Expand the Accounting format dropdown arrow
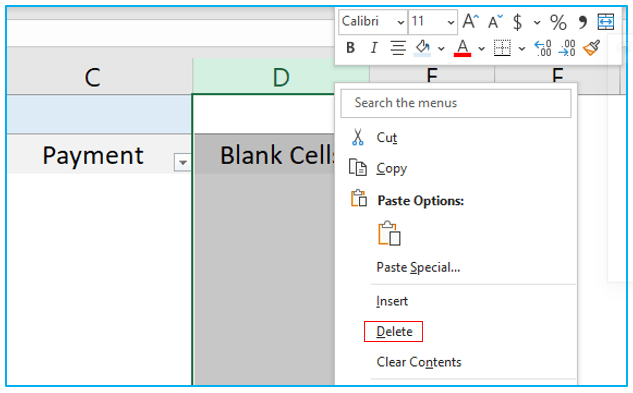 (537, 23)
